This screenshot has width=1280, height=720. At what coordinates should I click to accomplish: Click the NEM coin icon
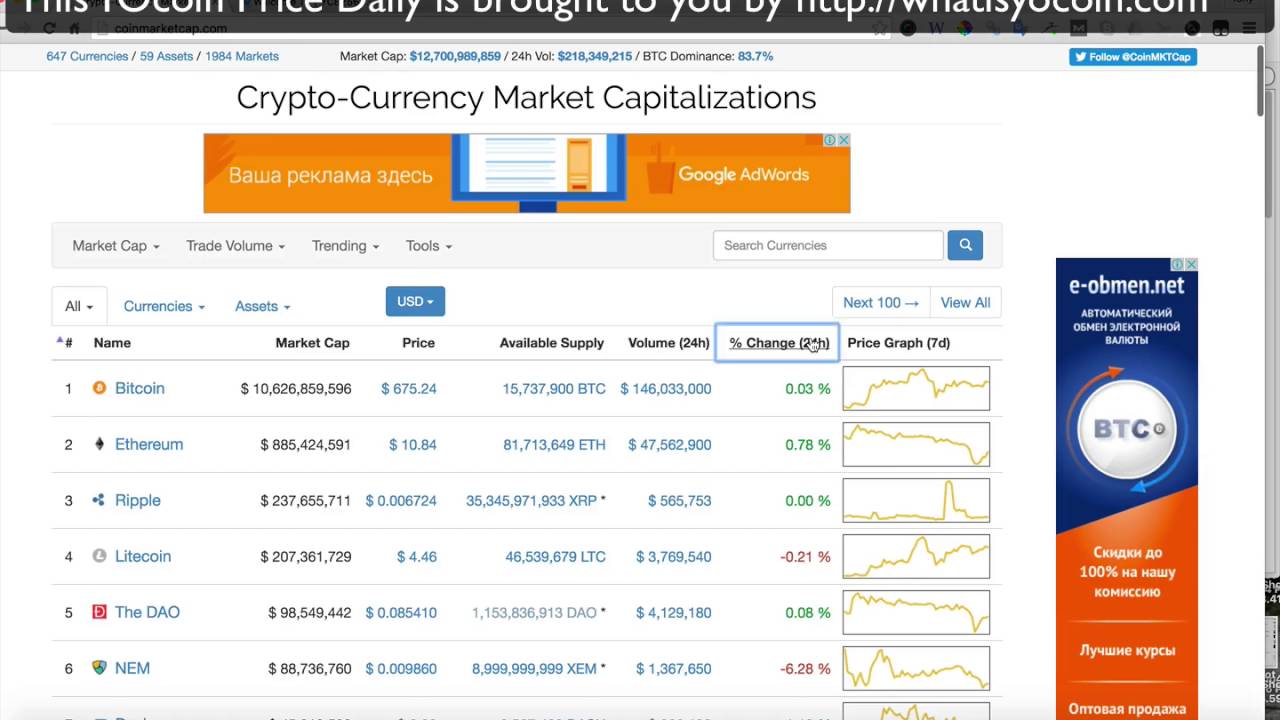click(99, 668)
